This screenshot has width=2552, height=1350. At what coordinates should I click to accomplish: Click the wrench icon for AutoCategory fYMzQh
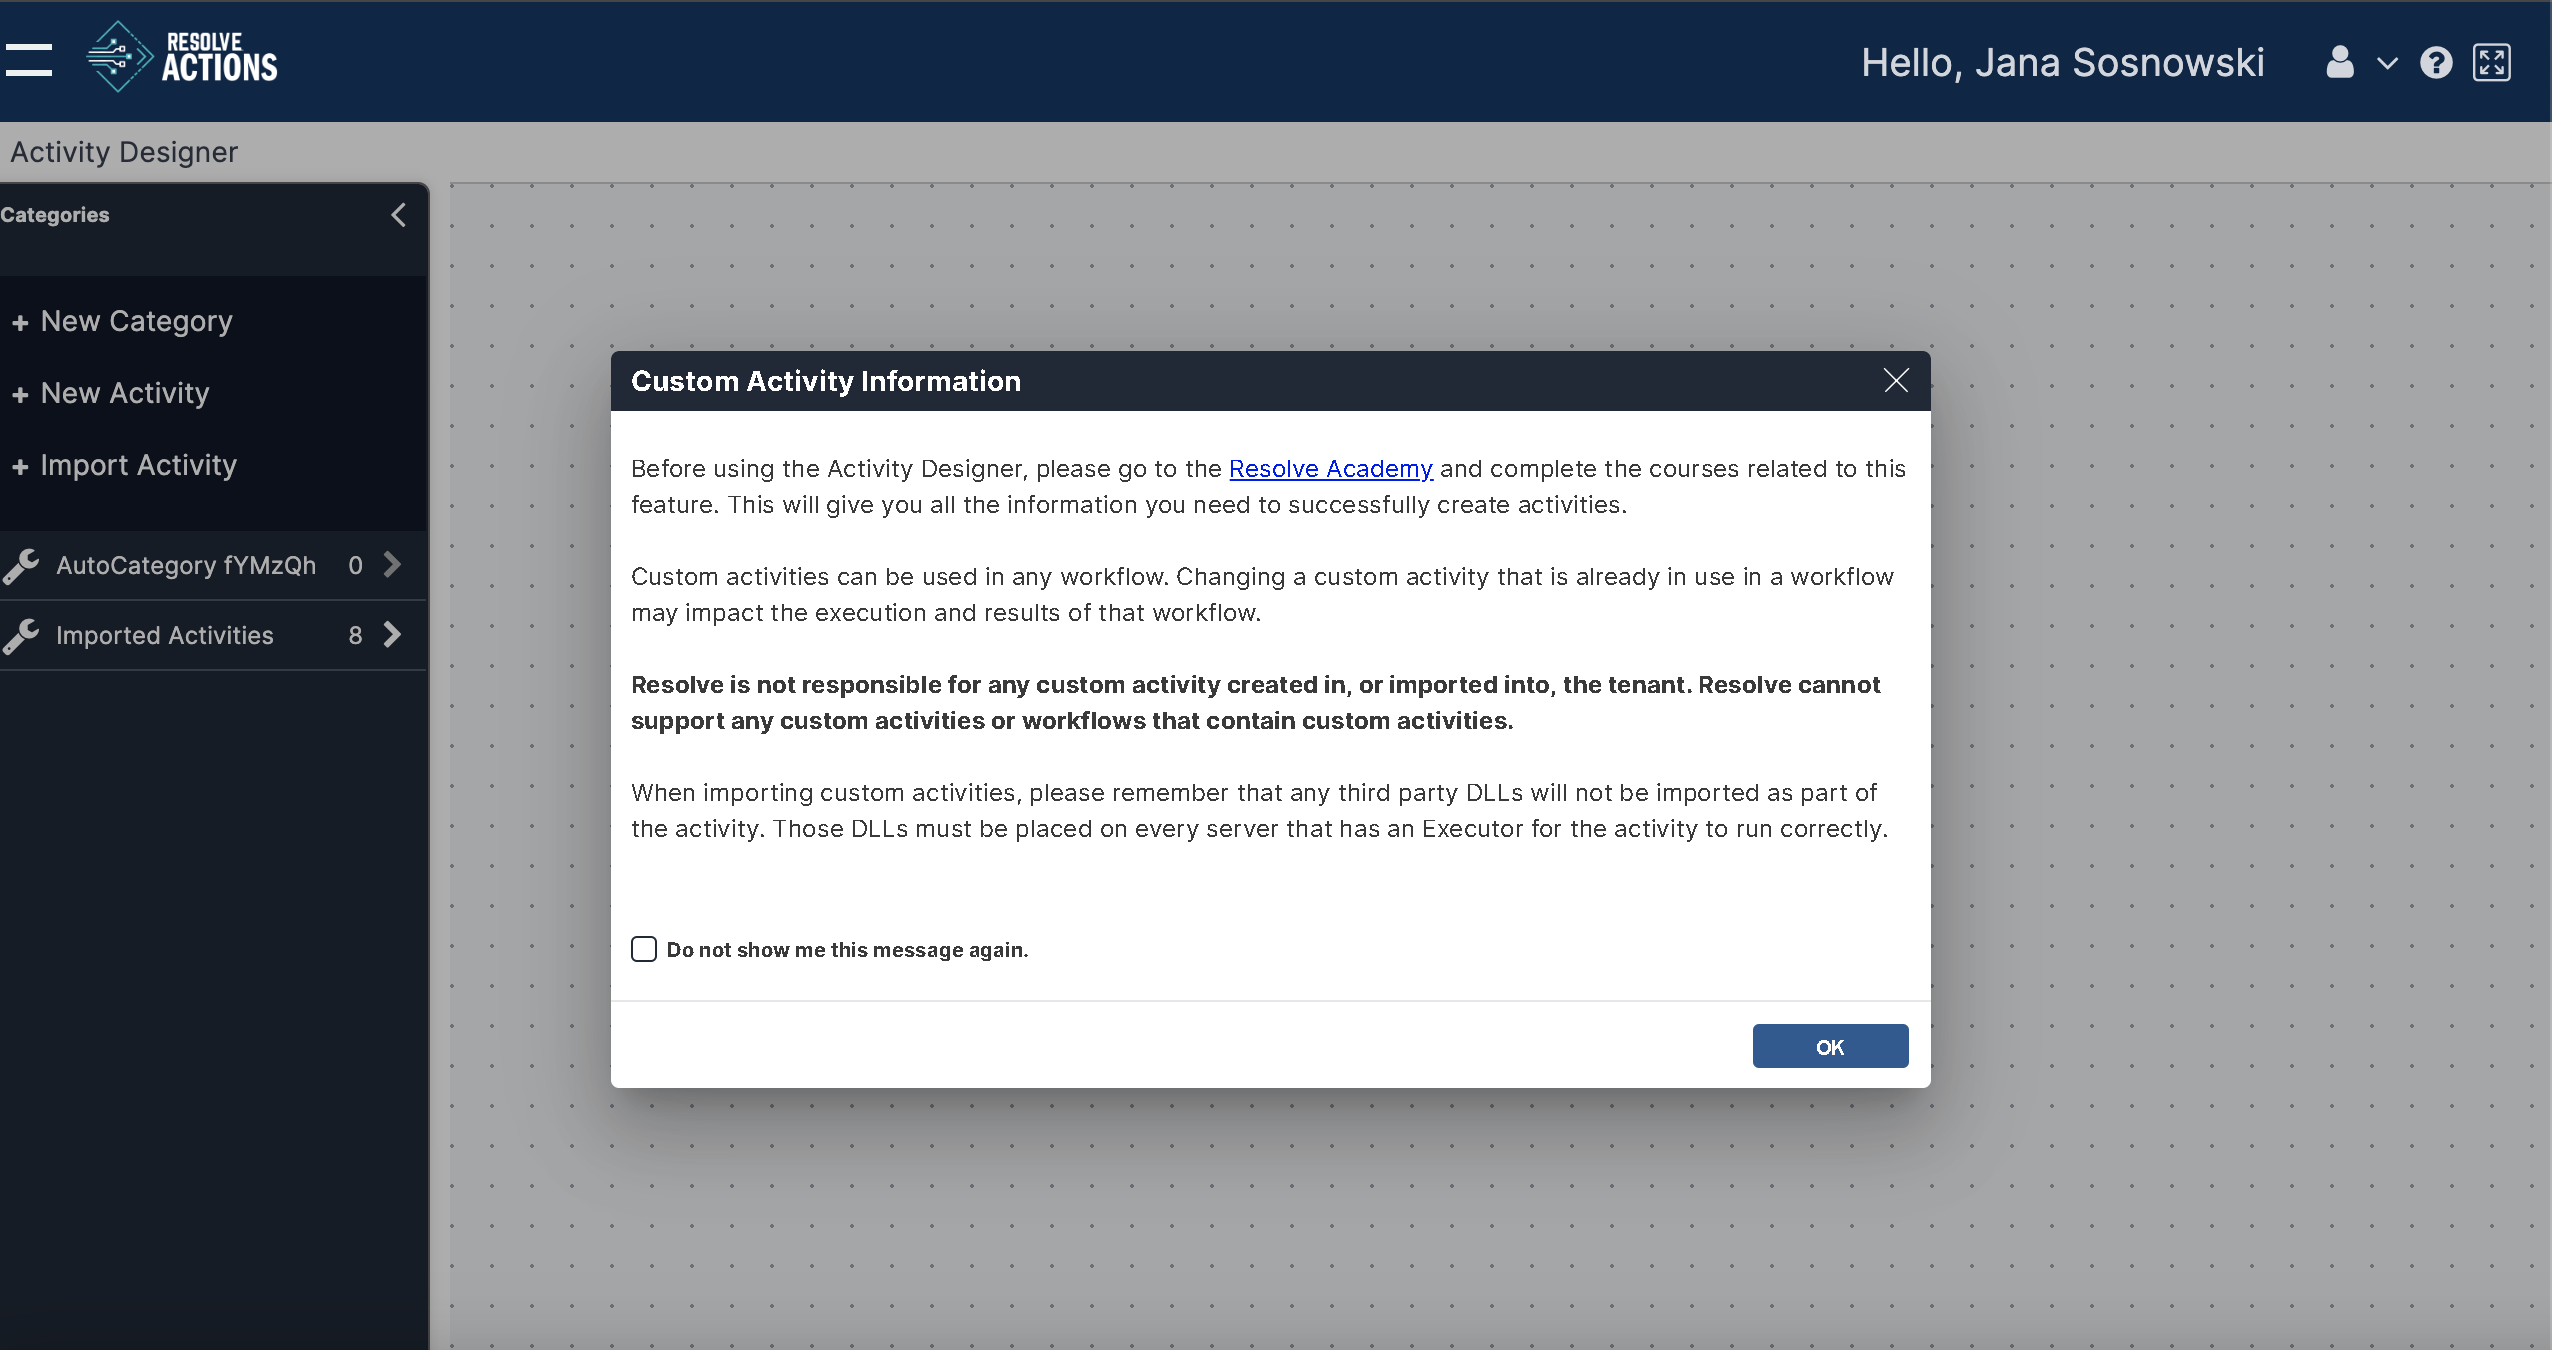(25, 565)
